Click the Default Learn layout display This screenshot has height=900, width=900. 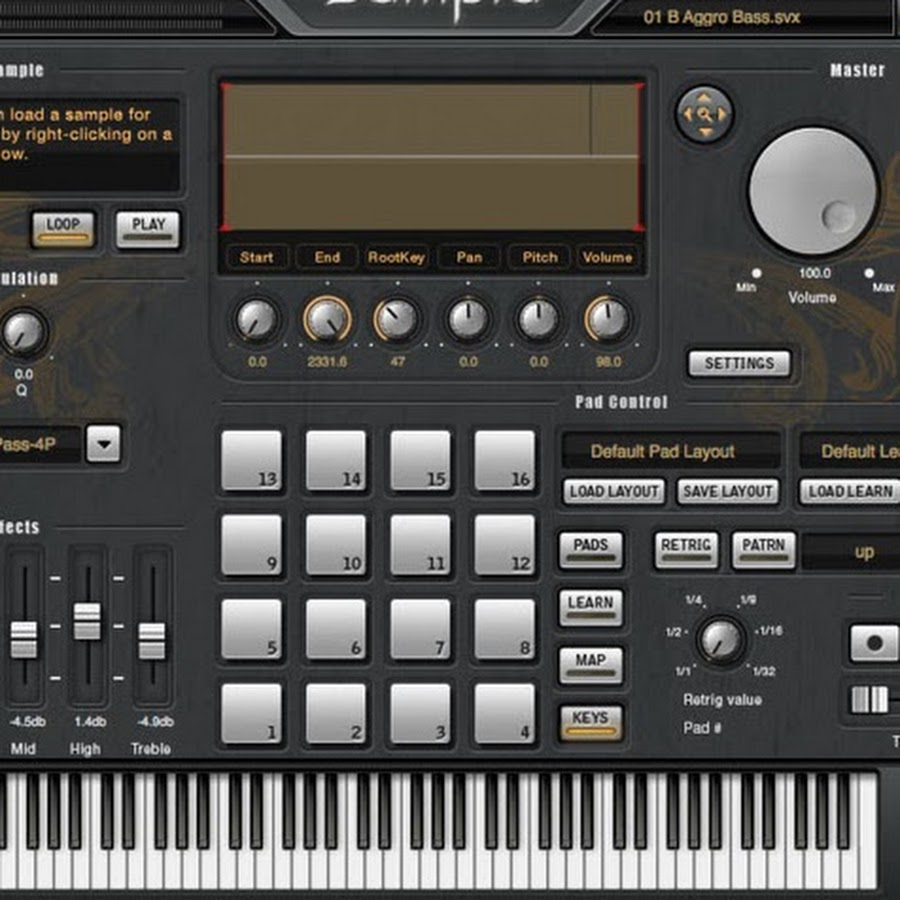850,451
